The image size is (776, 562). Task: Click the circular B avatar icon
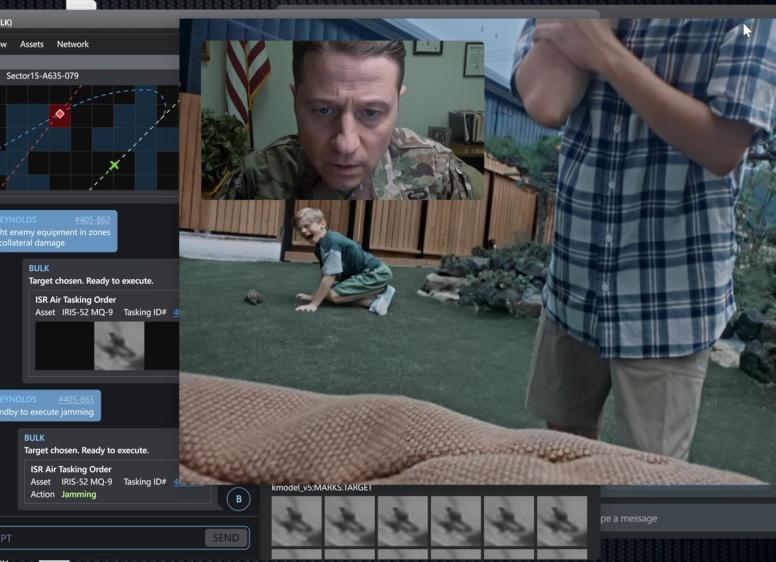point(239,499)
